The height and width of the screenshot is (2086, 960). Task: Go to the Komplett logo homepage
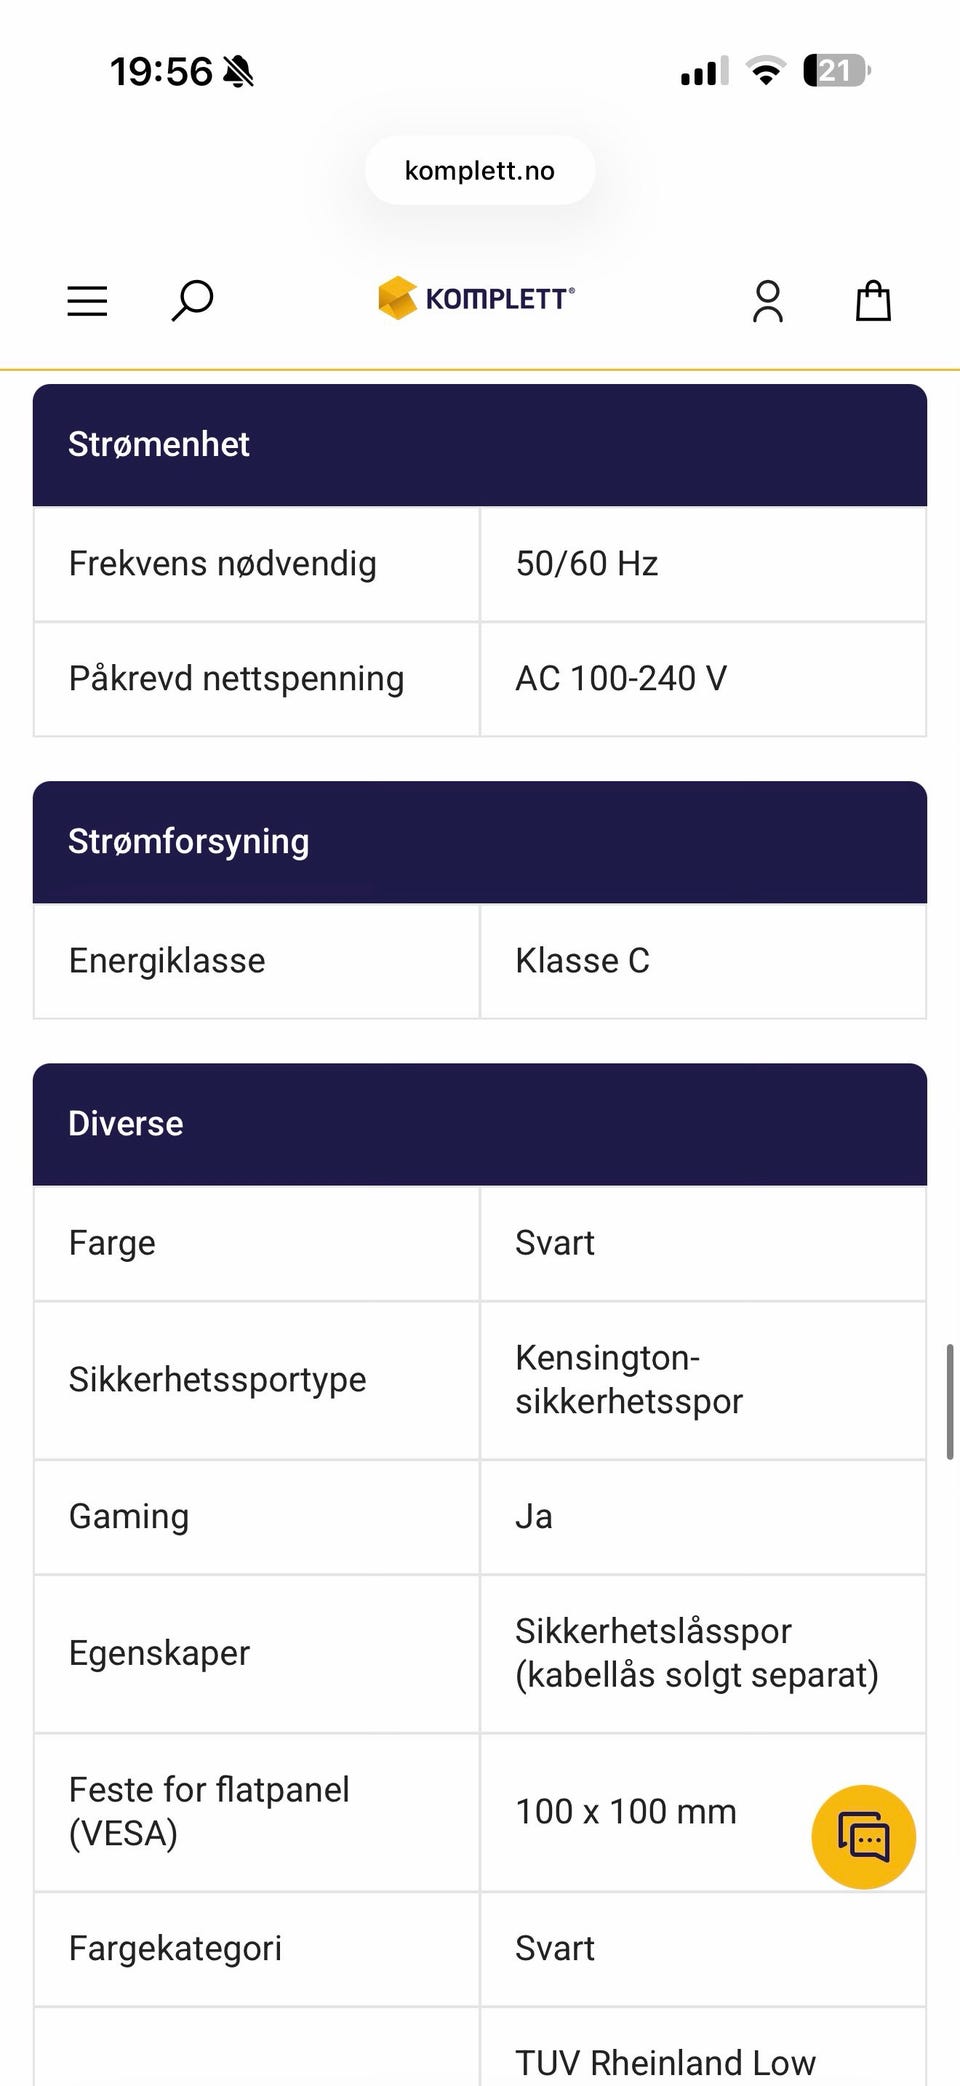477,298
